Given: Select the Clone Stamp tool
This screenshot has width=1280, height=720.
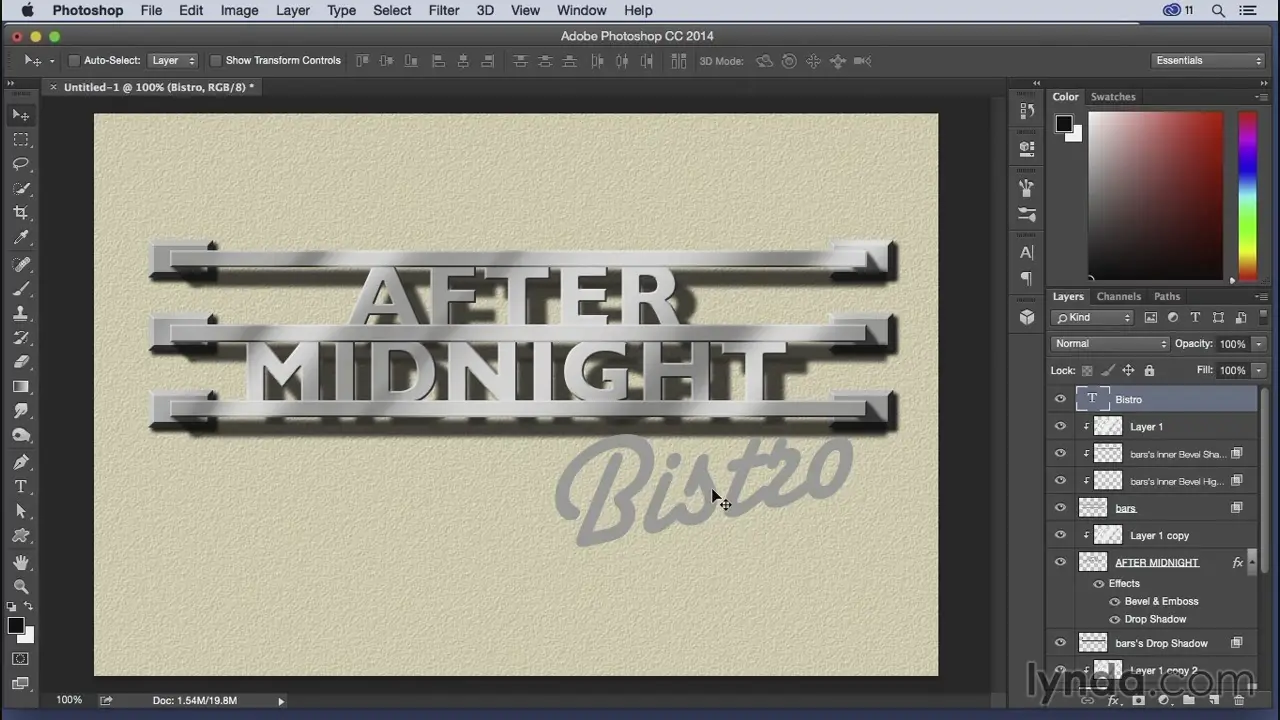Looking at the screenshot, I should coord(21,314).
